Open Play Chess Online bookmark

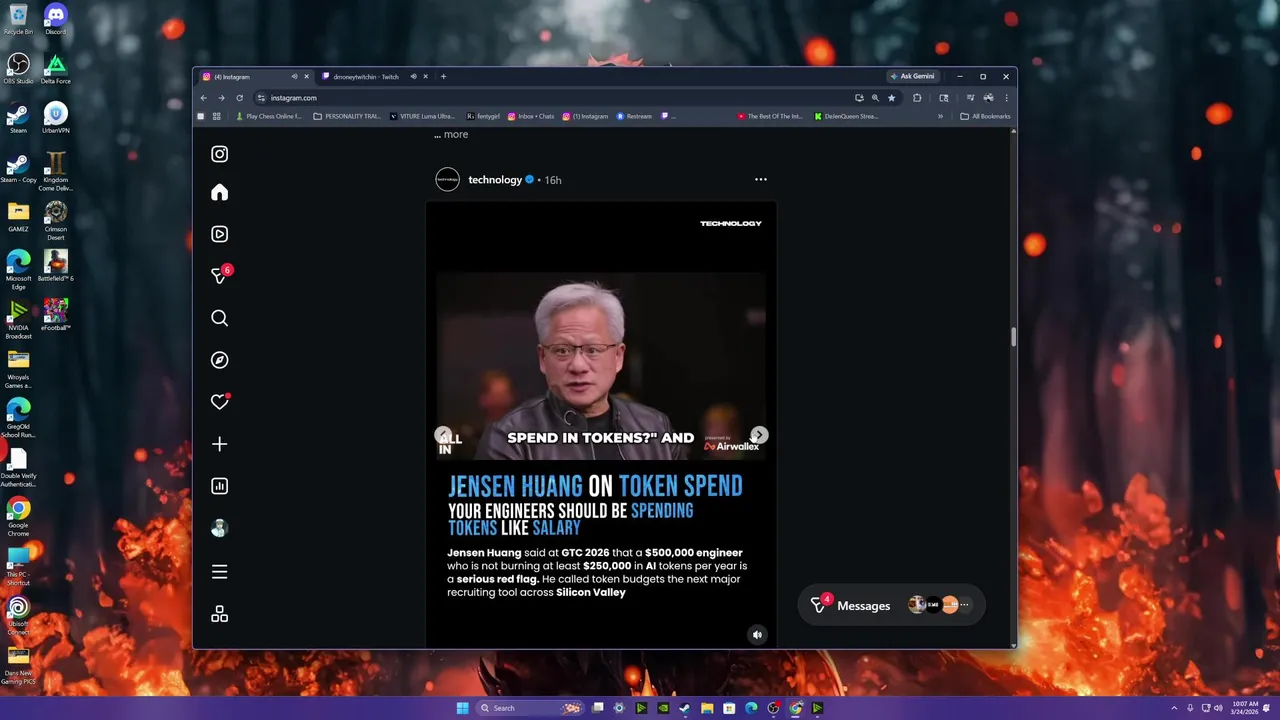tap(268, 116)
